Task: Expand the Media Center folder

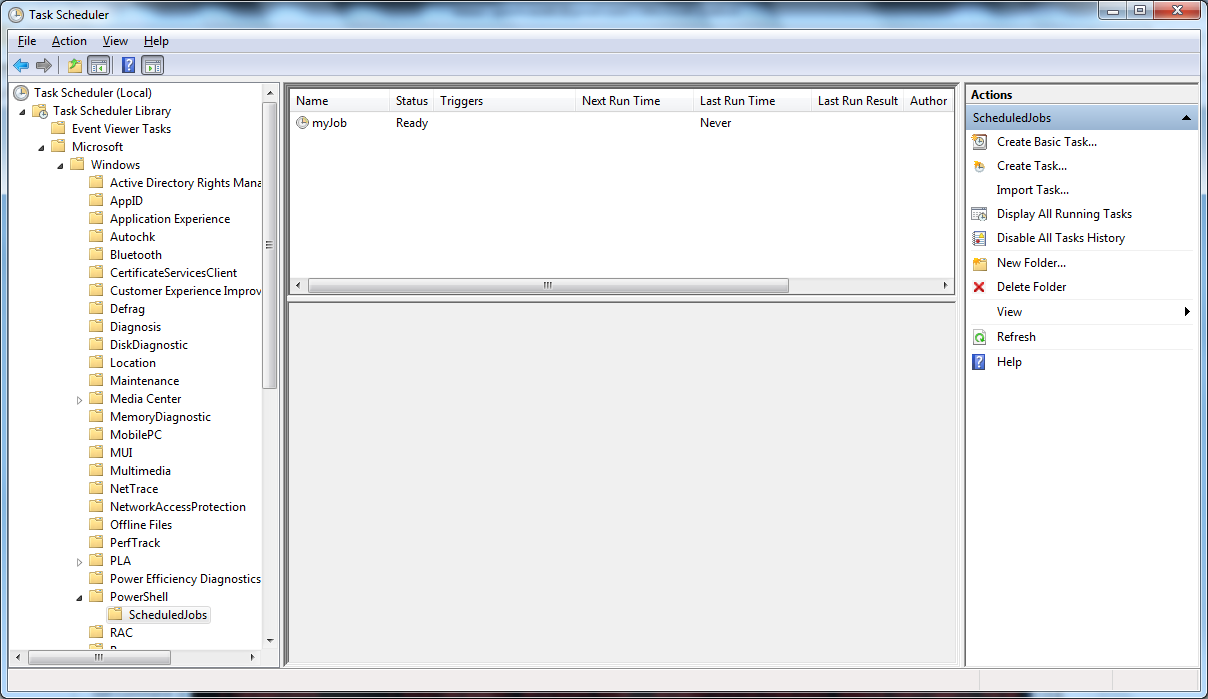Action: [80, 399]
